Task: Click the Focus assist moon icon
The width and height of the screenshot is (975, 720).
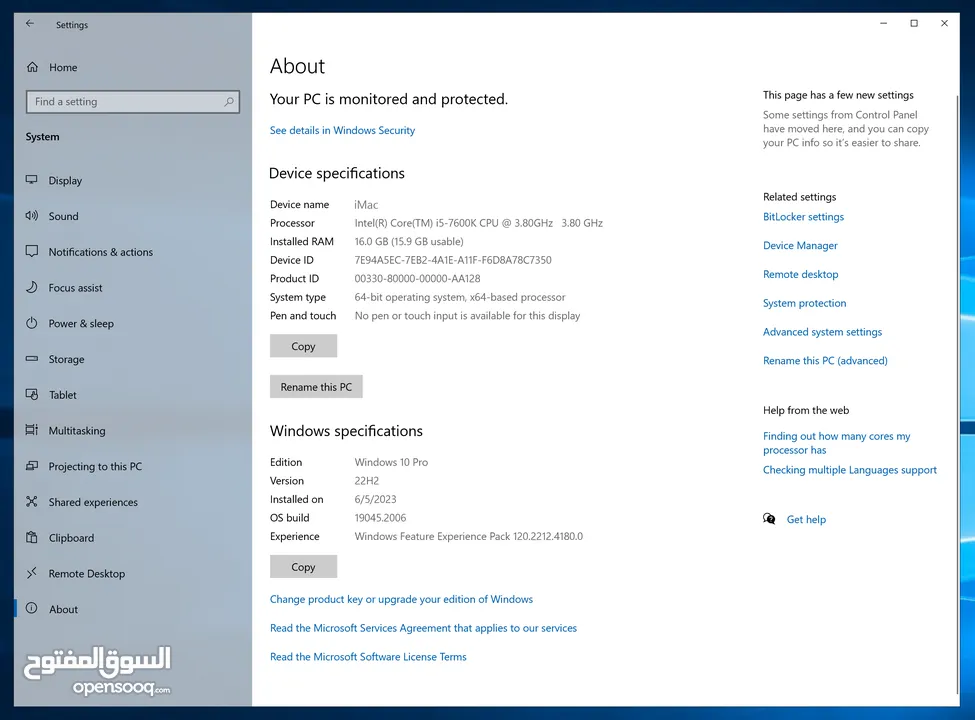Action: [x=32, y=287]
